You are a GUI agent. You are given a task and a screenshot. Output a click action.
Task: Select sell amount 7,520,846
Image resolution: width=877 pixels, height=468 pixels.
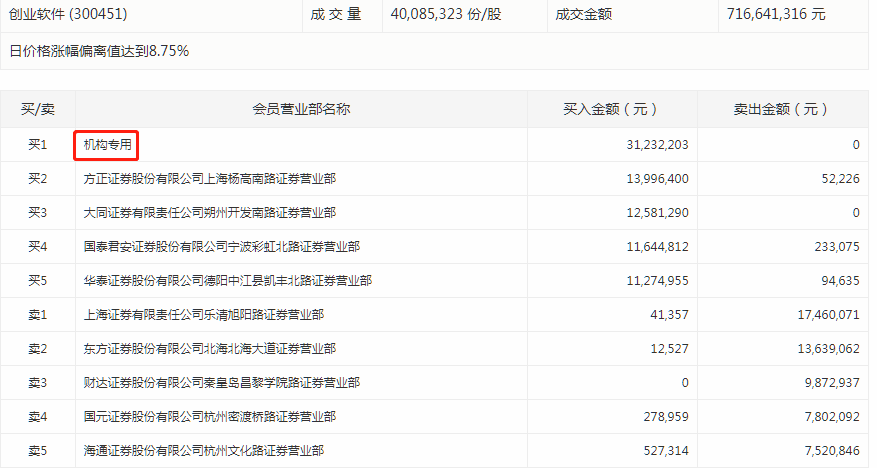(x=832, y=451)
